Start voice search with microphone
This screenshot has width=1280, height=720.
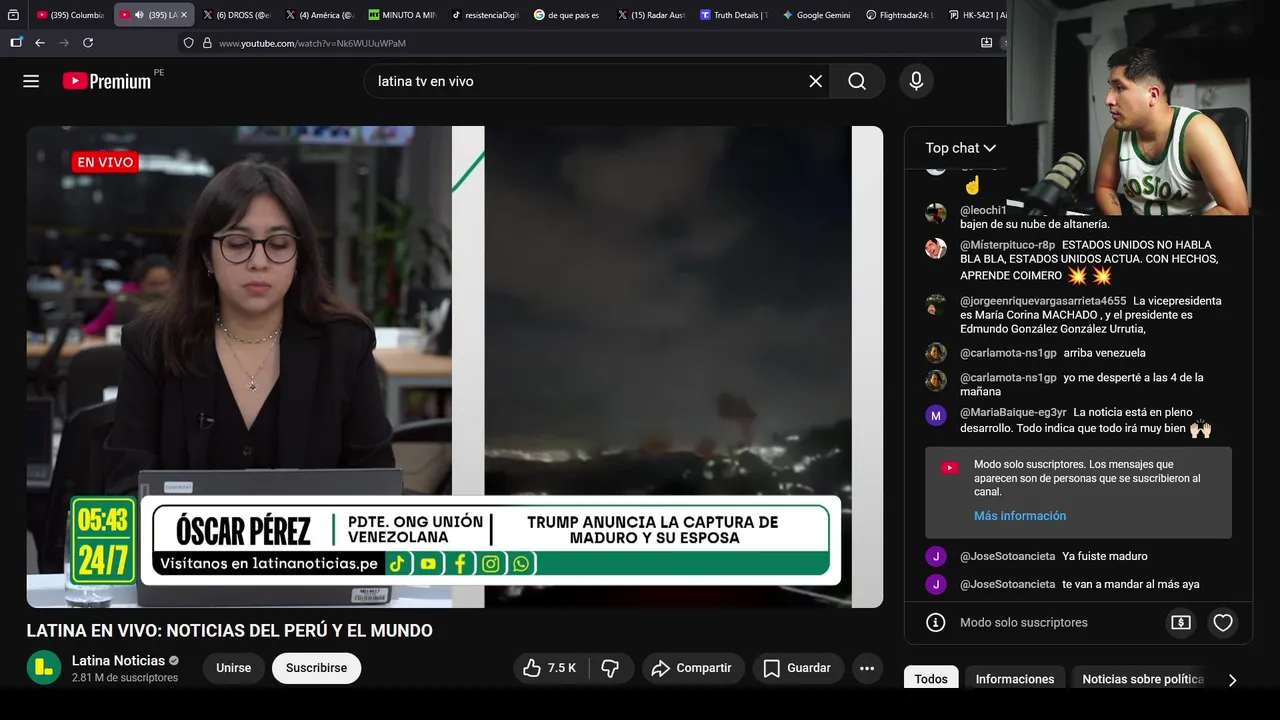(916, 81)
